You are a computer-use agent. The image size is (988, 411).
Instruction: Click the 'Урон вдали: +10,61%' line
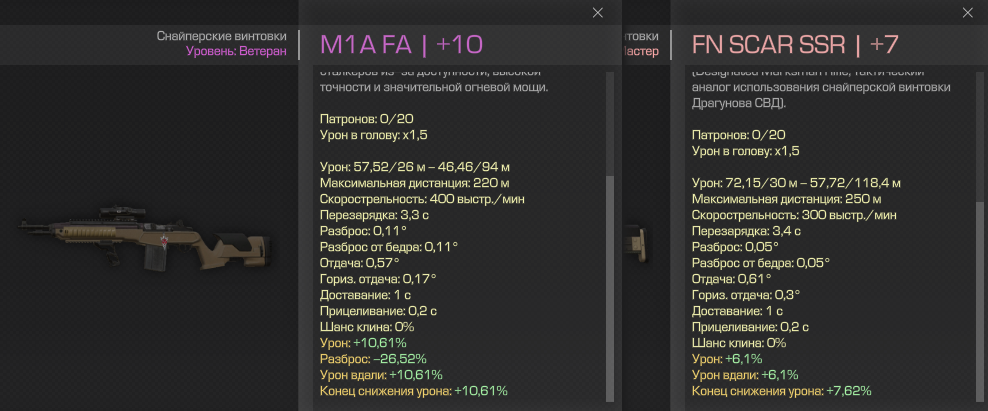click(x=379, y=375)
